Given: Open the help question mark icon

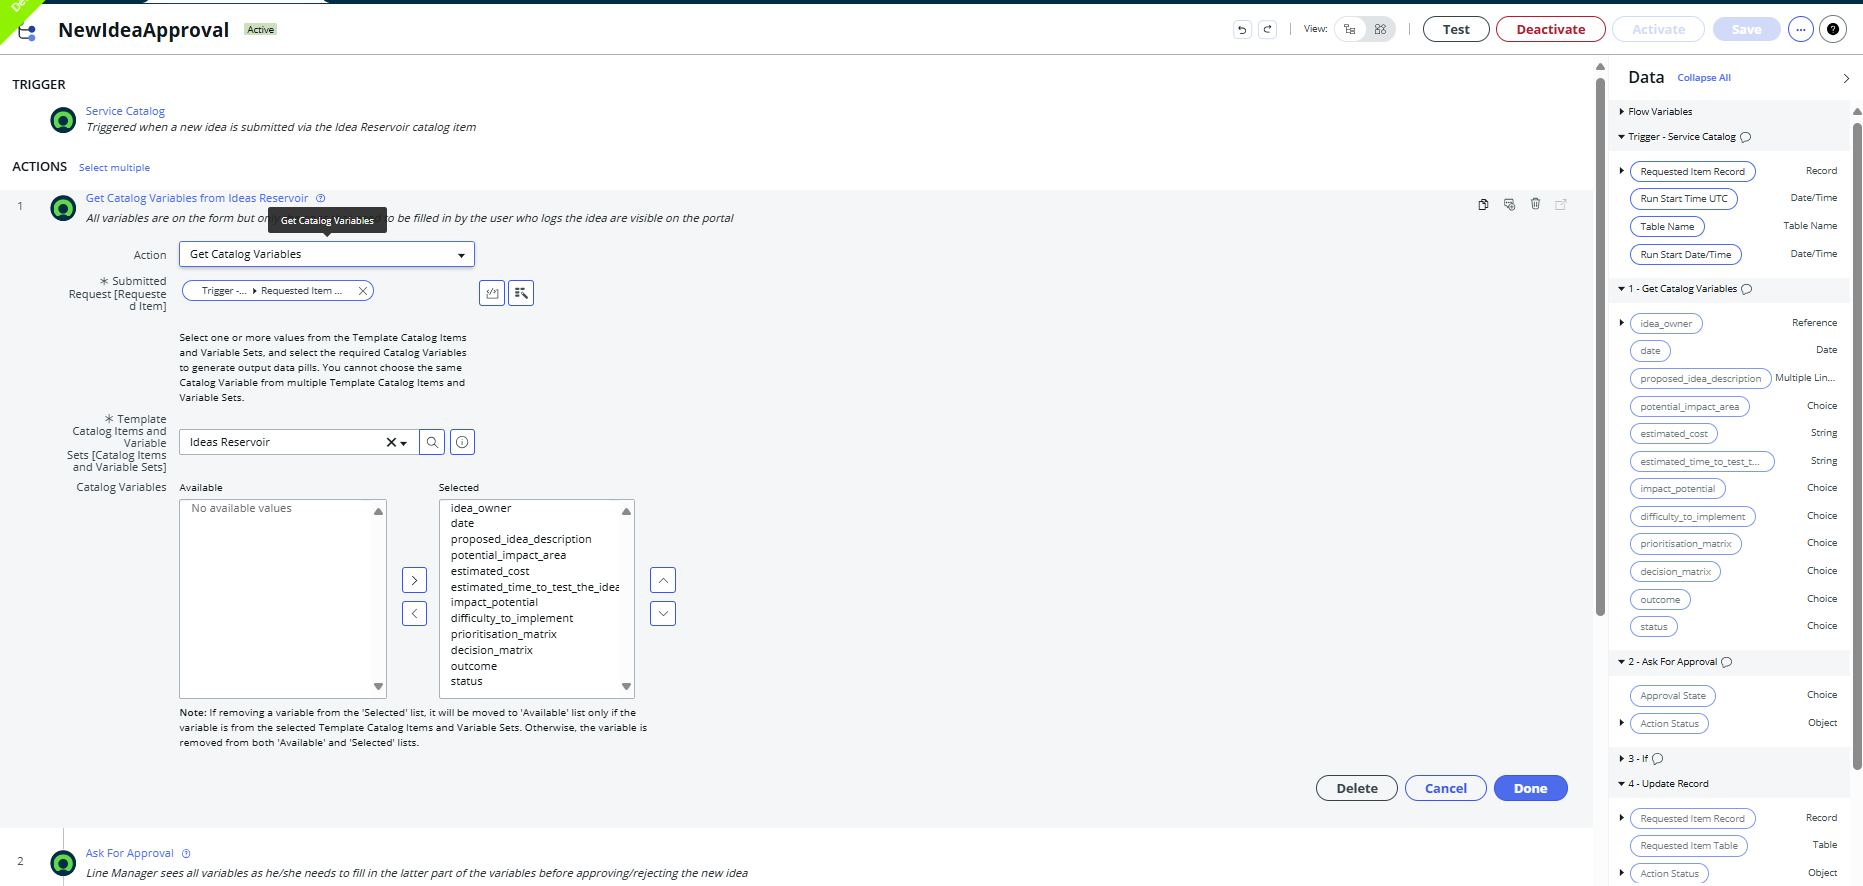Looking at the screenshot, I should point(1832,30).
